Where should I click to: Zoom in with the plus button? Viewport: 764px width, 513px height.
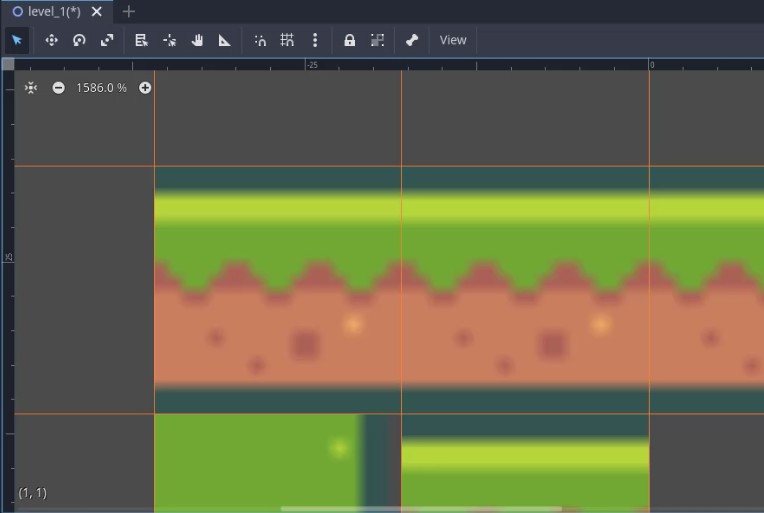(x=145, y=88)
